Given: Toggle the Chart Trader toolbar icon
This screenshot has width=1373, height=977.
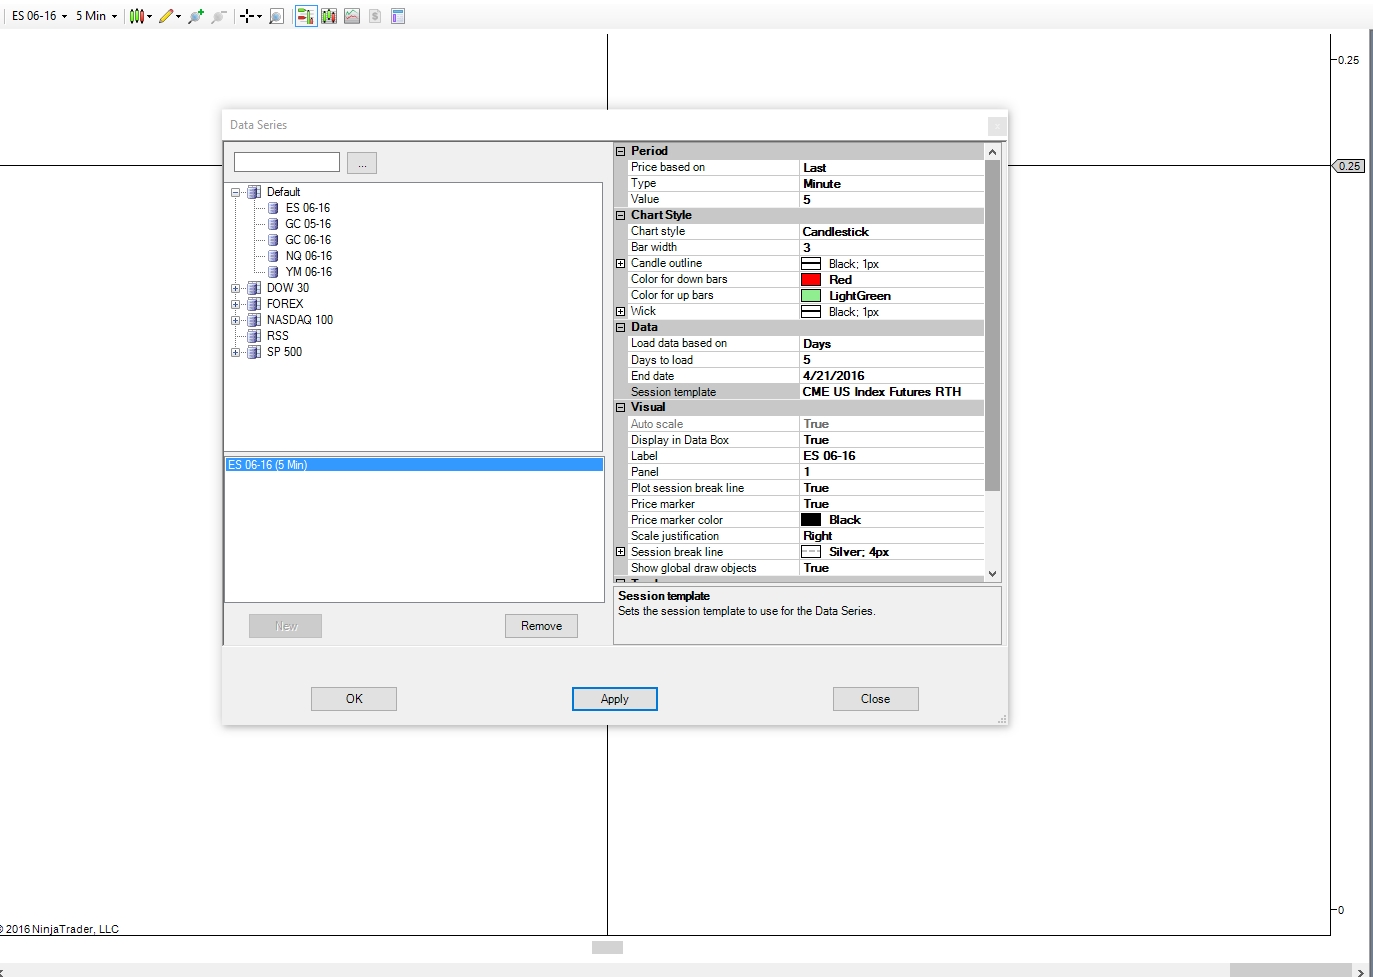Looking at the screenshot, I should tap(306, 16).
